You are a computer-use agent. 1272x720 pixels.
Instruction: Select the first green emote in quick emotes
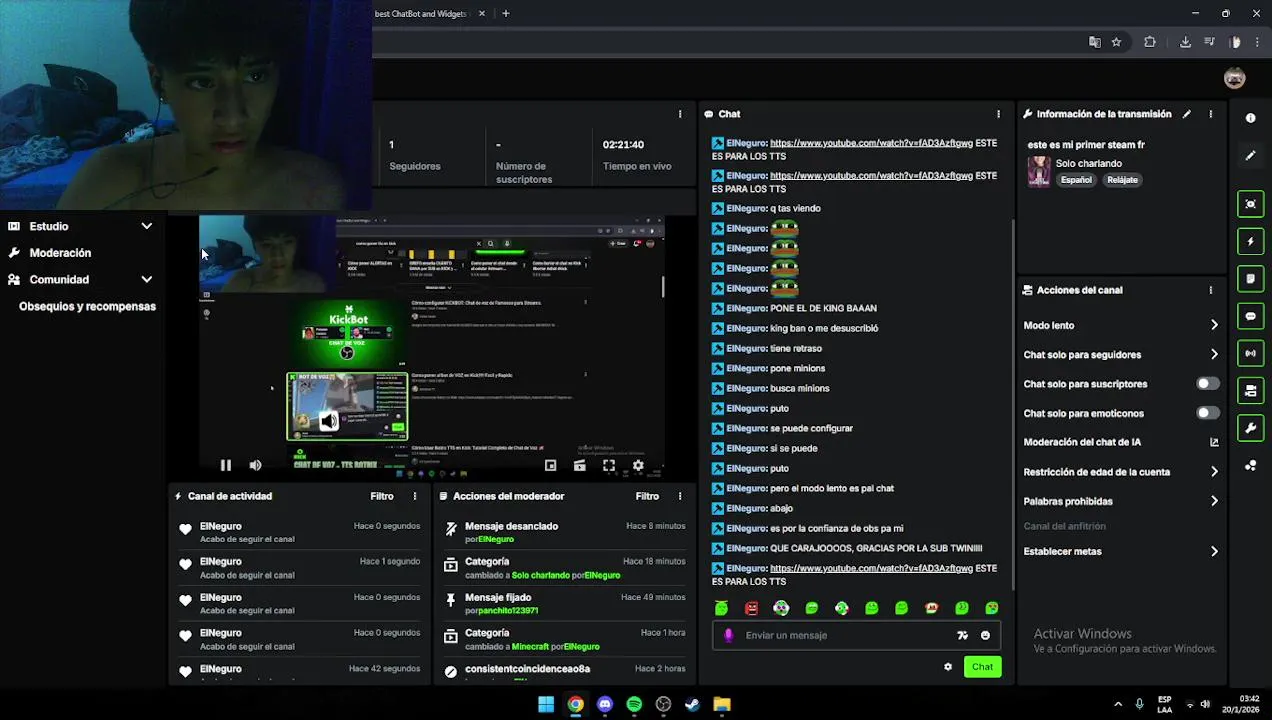[721, 608]
